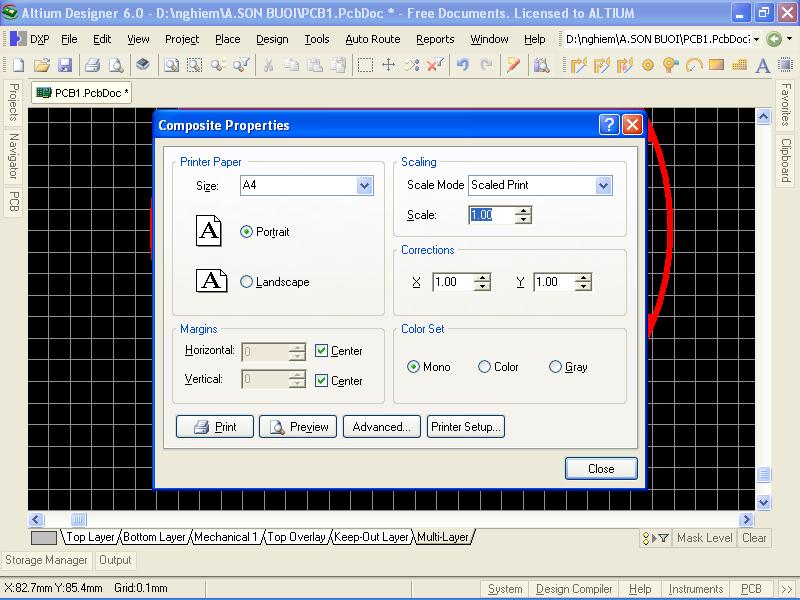Open a file with the folder icon
800x600 pixels.
click(x=42, y=65)
